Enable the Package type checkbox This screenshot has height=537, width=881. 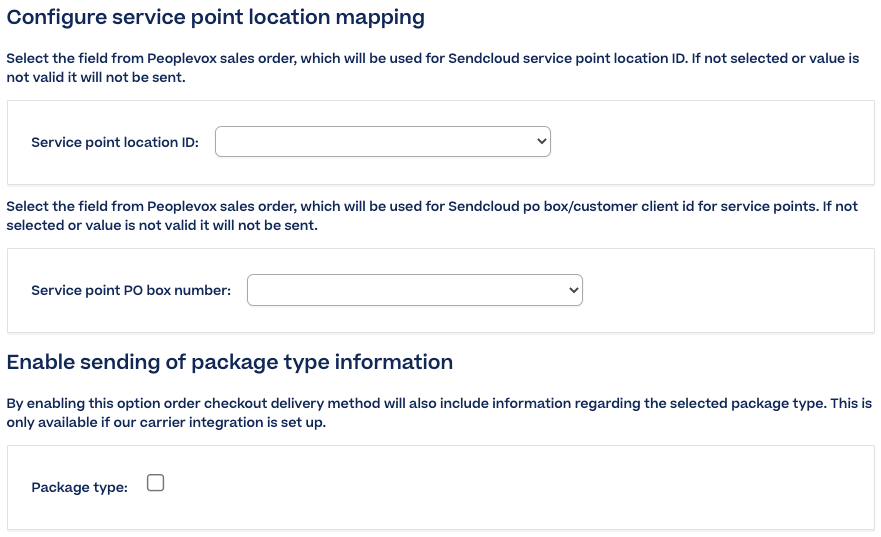click(155, 483)
